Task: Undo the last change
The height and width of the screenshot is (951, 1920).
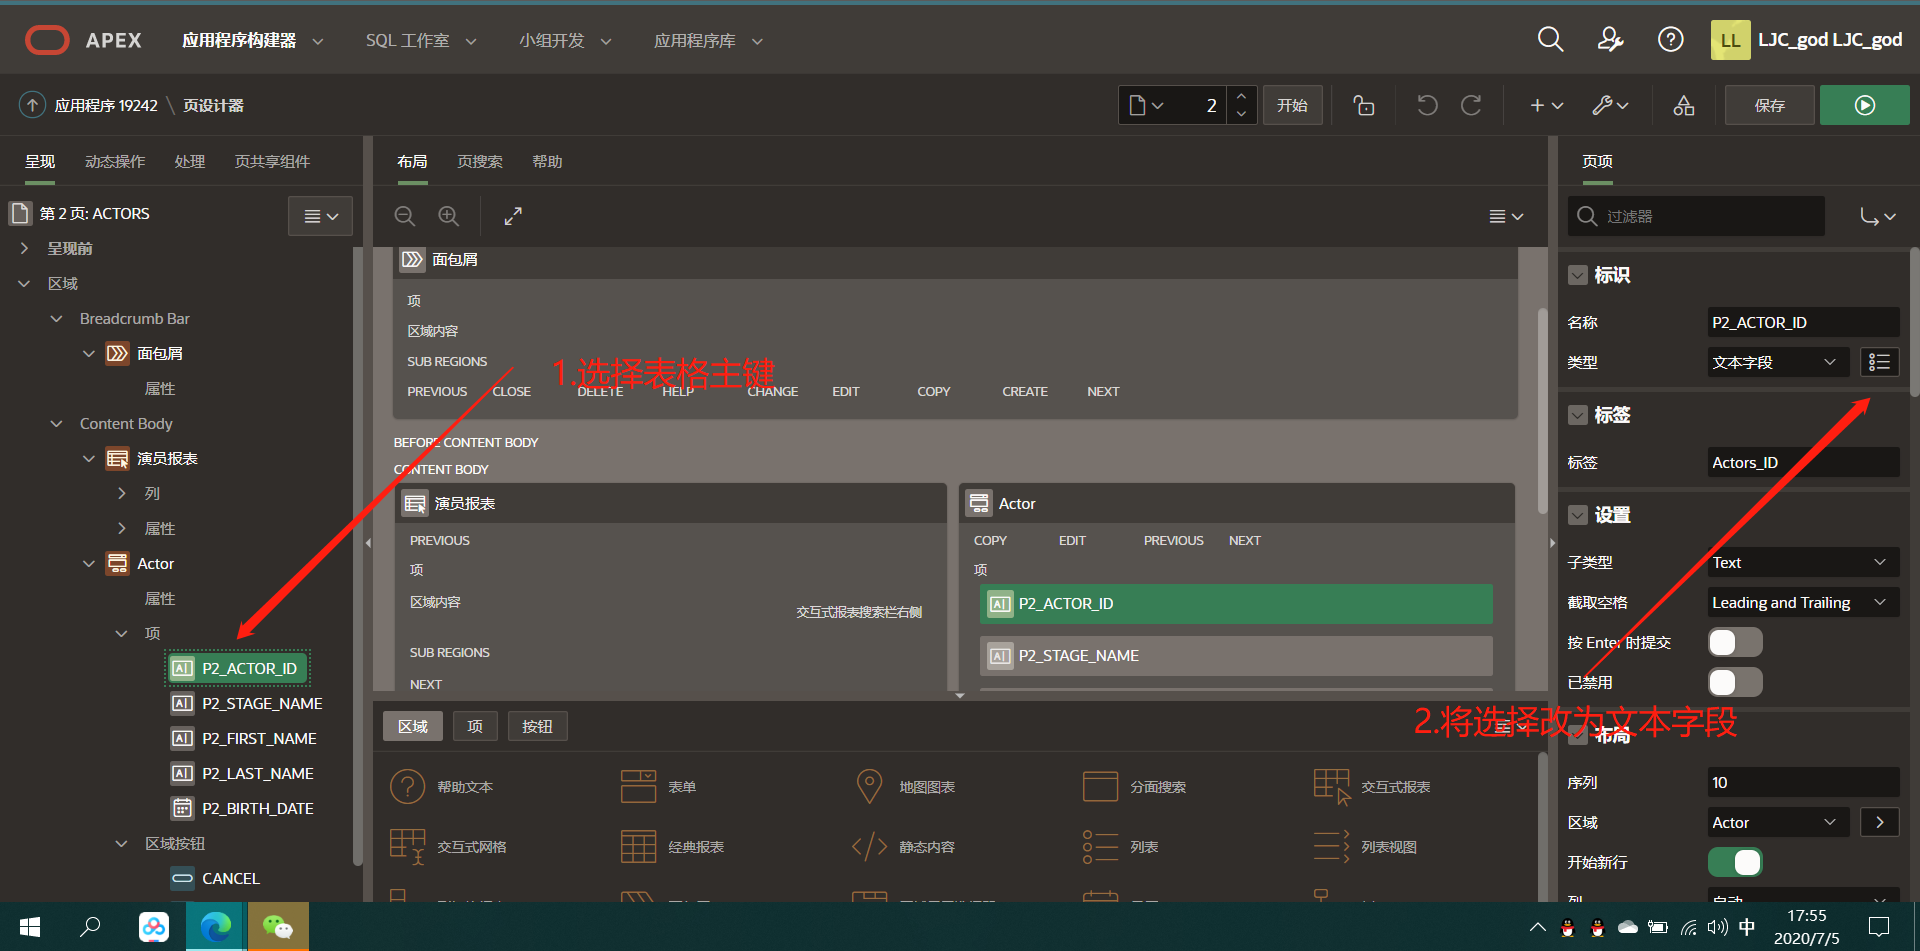Action: click(x=1427, y=105)
